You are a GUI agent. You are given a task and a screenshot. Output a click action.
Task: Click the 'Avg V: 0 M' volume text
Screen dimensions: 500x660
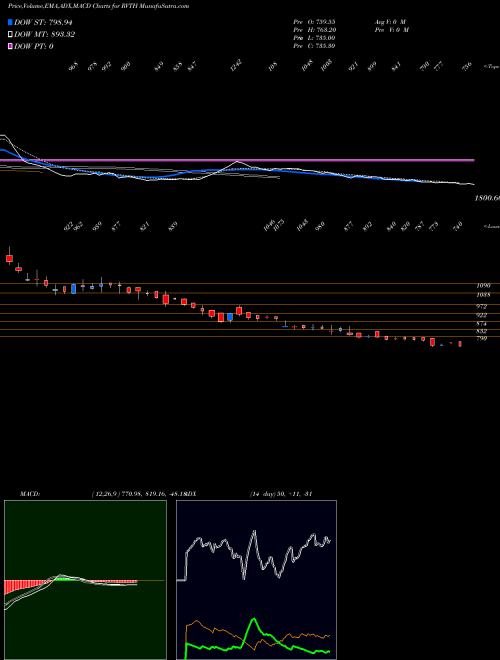coord(391,22)
